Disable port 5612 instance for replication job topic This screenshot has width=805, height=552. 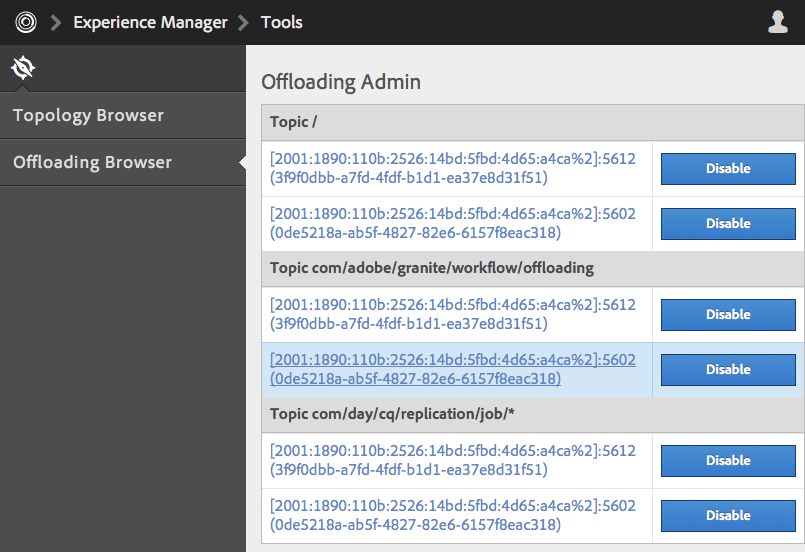click(728, 461)
